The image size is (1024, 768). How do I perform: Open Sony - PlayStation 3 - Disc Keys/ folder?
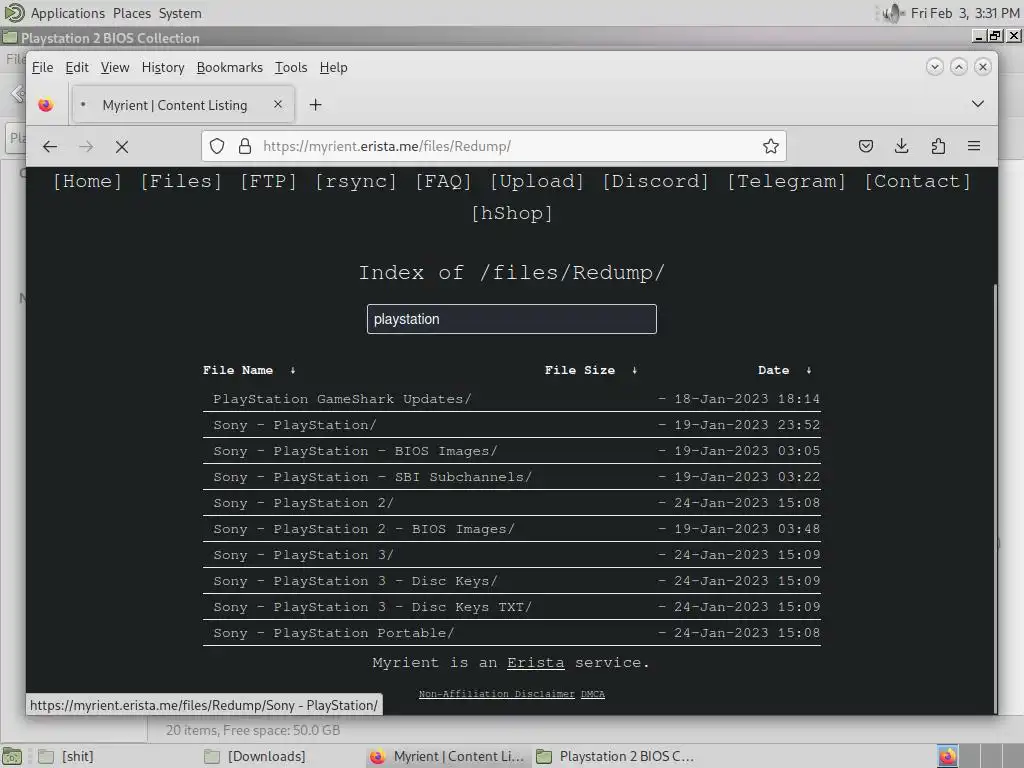click(355, 581)
